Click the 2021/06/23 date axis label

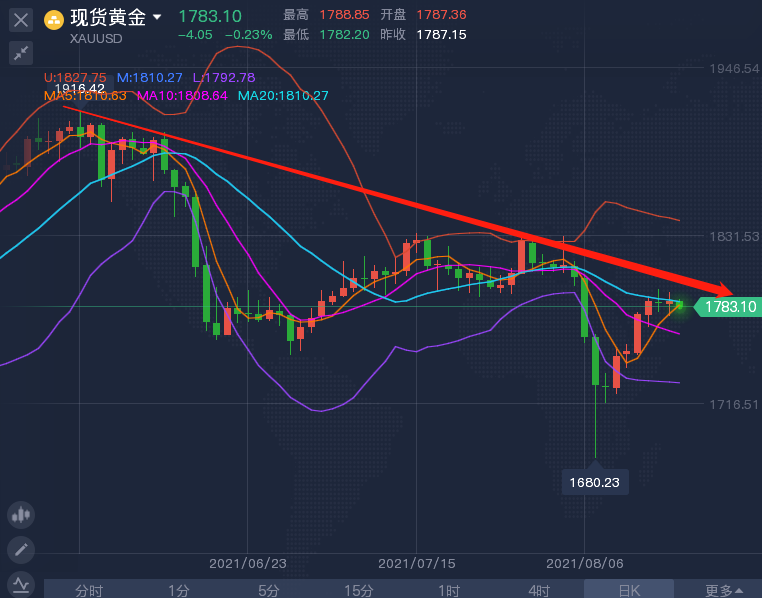coord(248,564)
